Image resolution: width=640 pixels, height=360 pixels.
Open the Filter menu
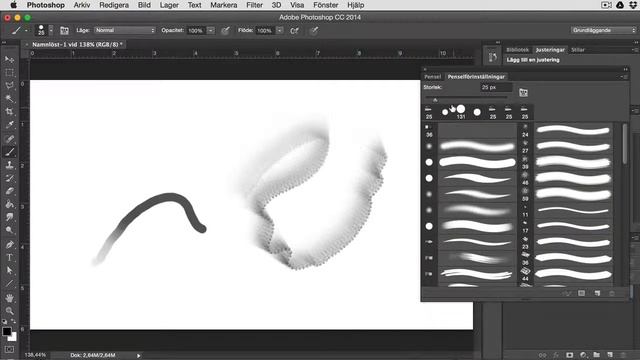point(254,5)
